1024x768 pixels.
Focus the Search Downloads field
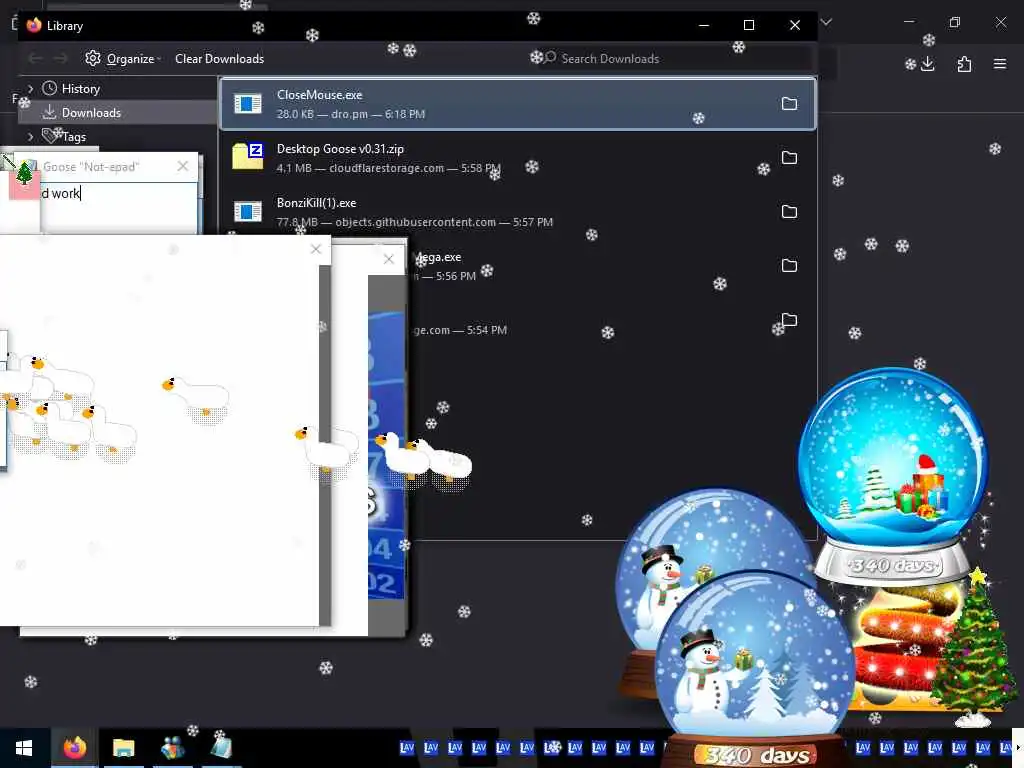pos(673,59)
